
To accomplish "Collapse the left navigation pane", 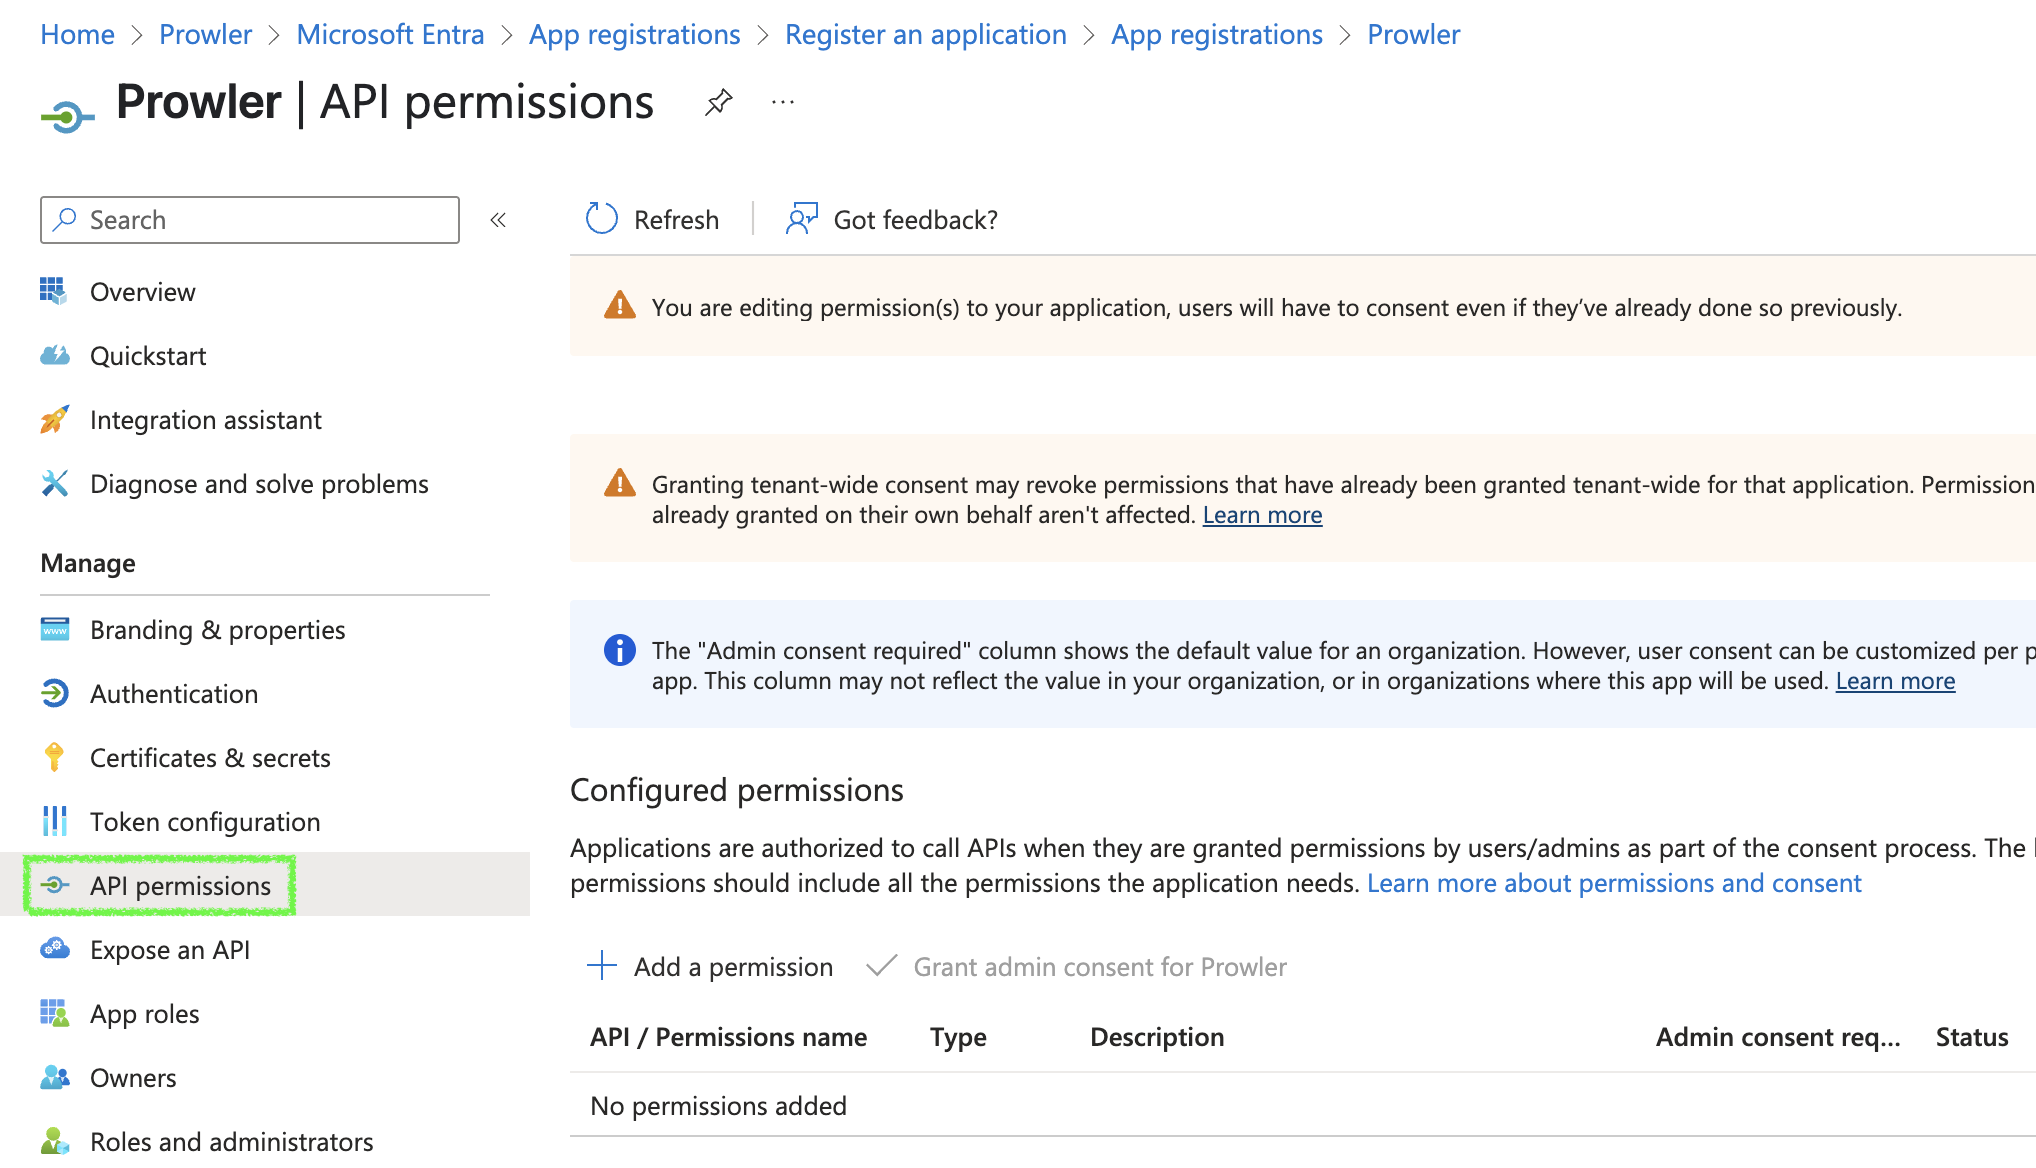I will 498,220.
